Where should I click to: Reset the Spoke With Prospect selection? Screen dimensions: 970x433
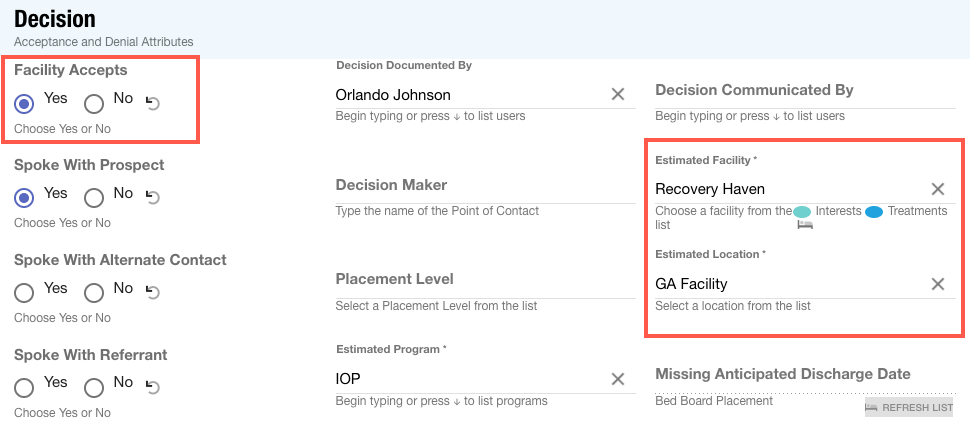152,197
